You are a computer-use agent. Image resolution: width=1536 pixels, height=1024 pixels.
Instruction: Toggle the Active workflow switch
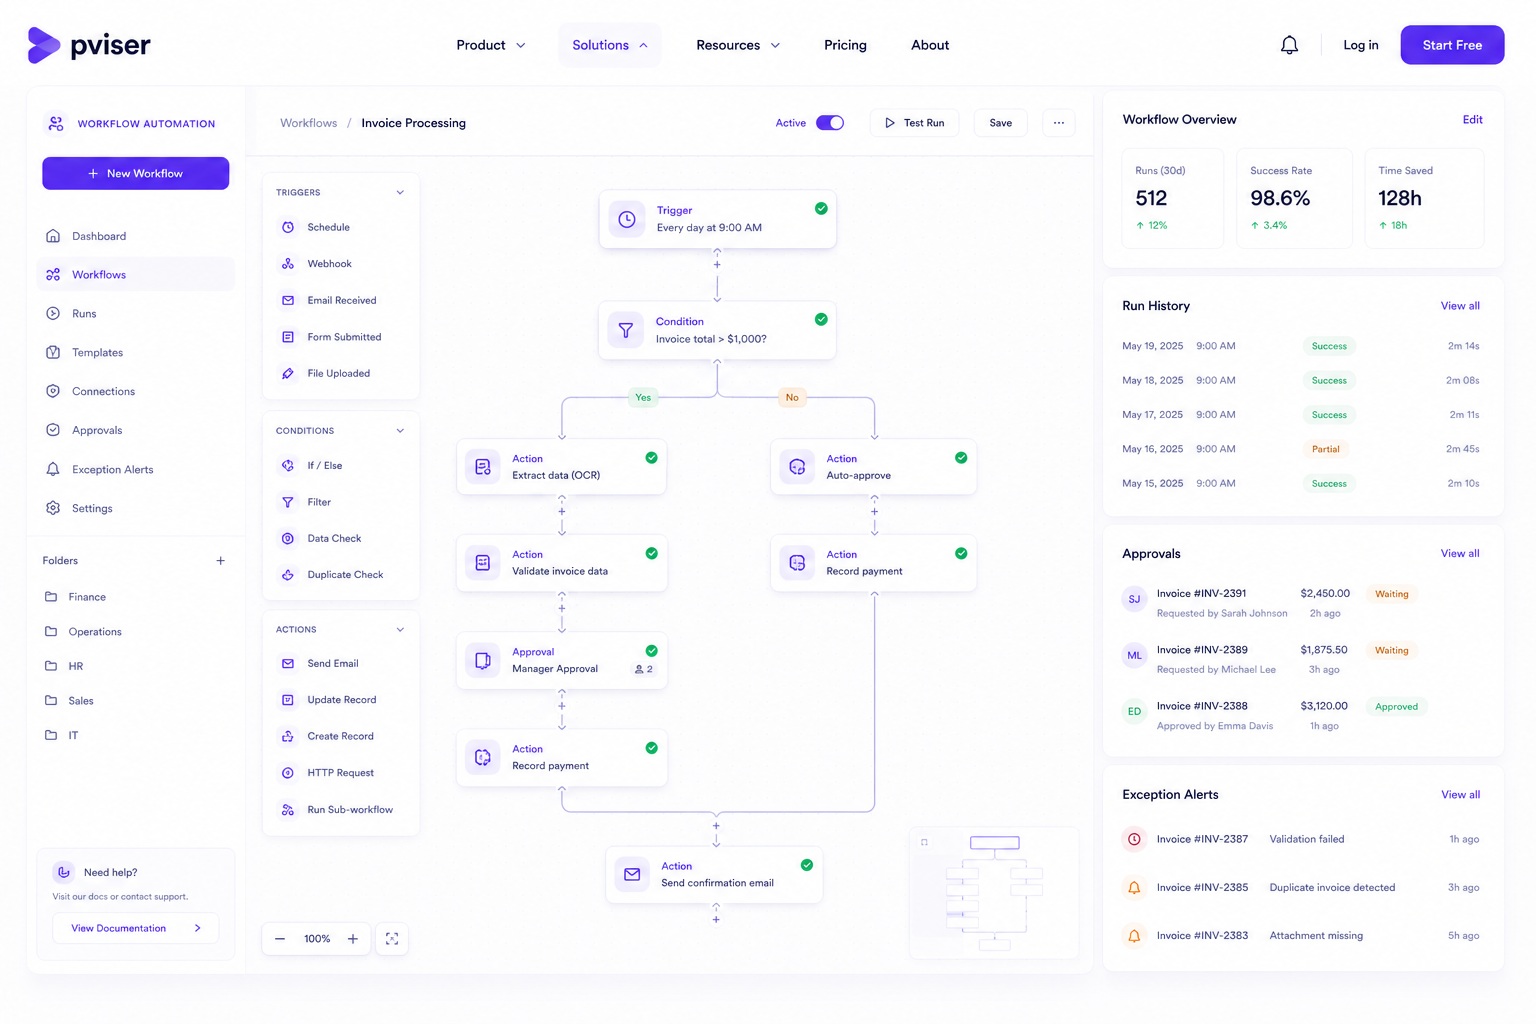pos(830,123)
